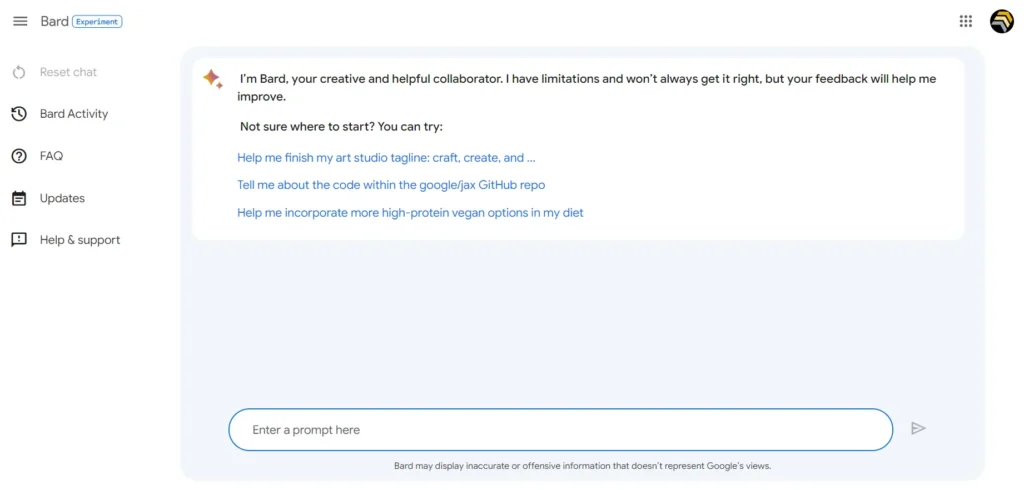This screenshot has height=490, width=1024.
Task: Choose the google/jax GitHub repo suggestion
Action: pos(391,185)
